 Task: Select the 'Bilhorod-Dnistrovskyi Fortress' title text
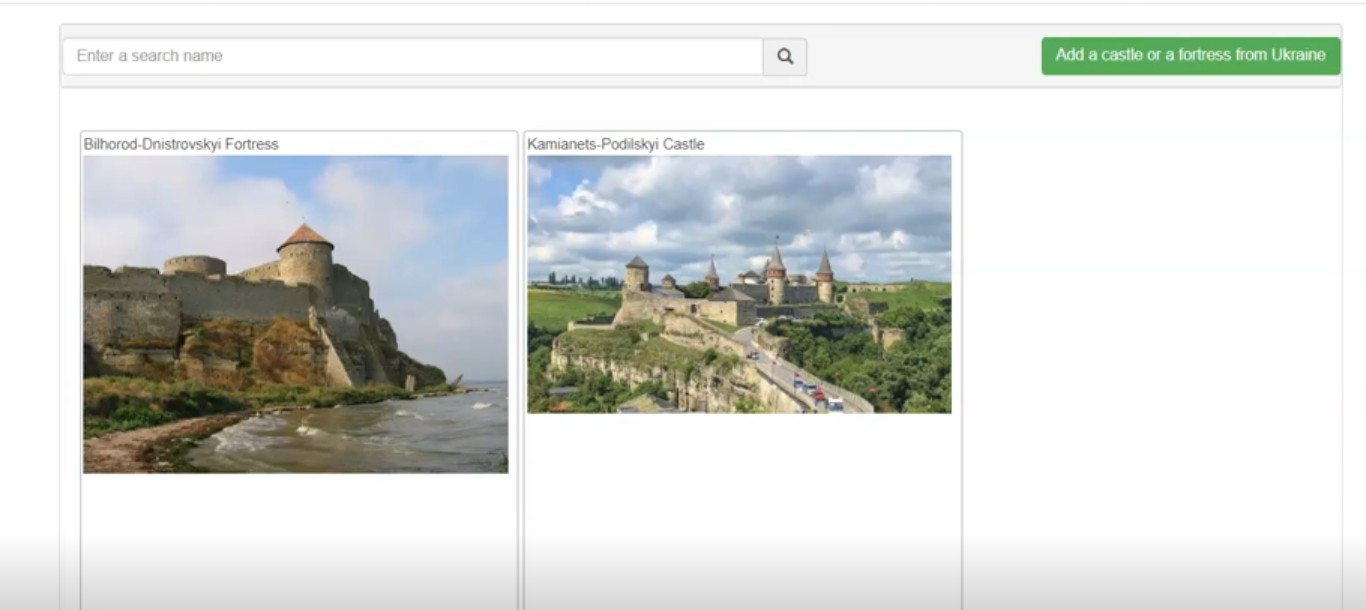(181, 144)
